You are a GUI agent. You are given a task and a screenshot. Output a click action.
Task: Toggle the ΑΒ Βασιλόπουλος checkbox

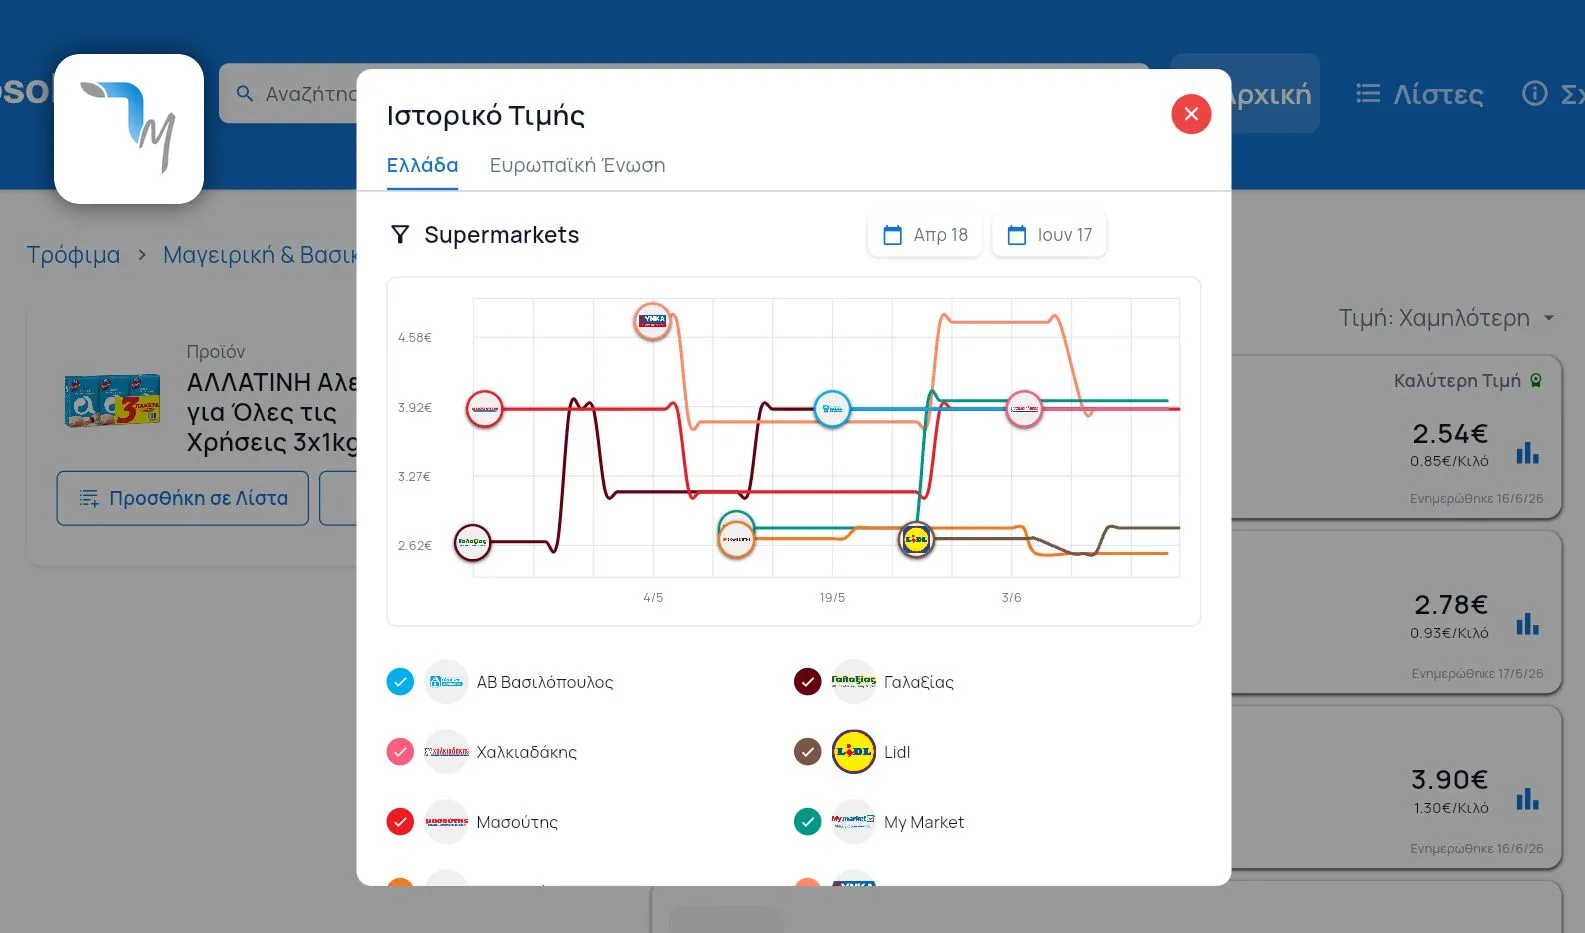coord(400,682)
